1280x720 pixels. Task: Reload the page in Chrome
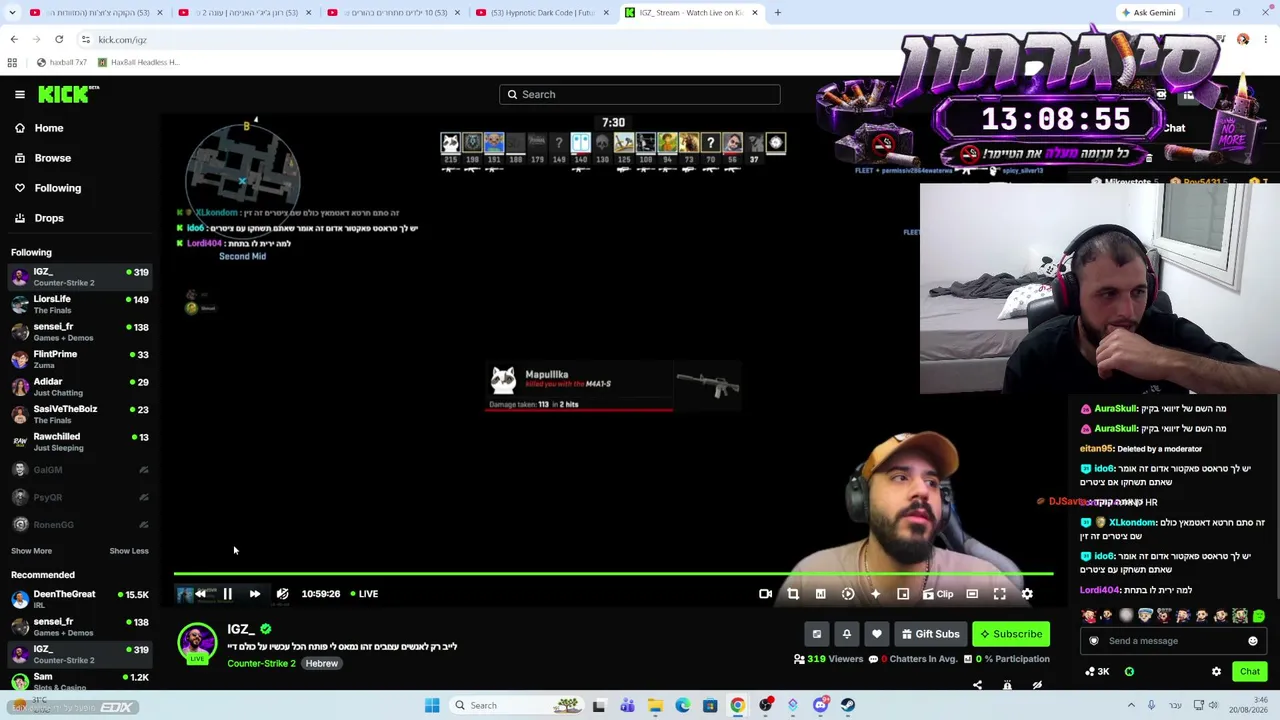pos(59,39)
